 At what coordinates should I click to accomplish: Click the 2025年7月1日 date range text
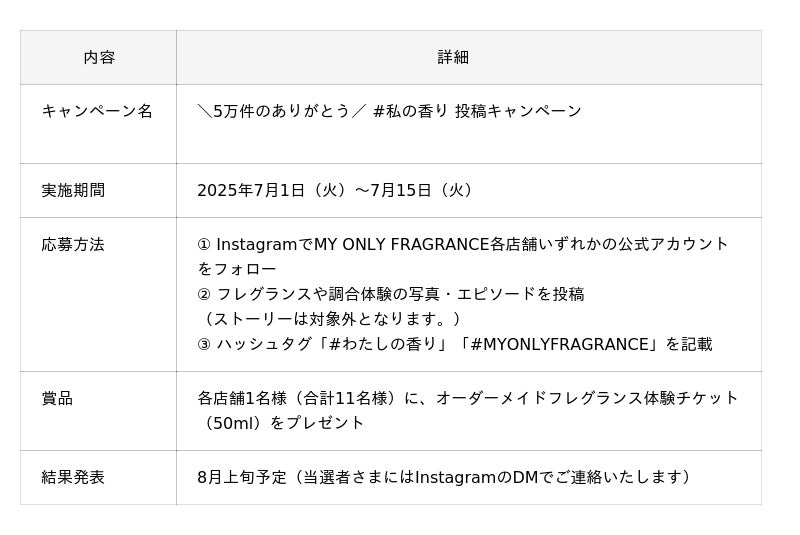pyautogui.click(x=335, y=190)
